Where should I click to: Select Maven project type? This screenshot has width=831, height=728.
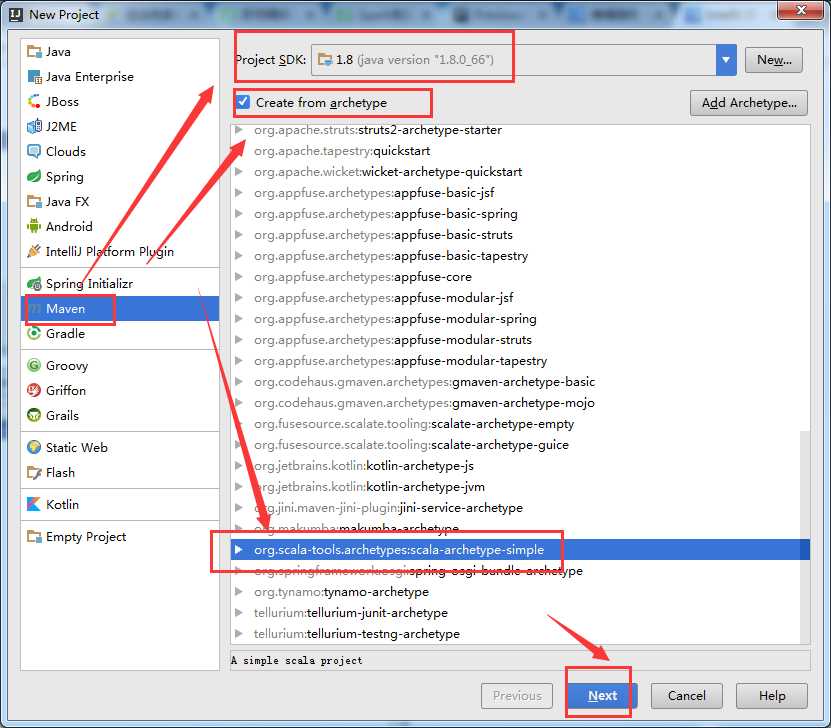(x=120, y=308)
